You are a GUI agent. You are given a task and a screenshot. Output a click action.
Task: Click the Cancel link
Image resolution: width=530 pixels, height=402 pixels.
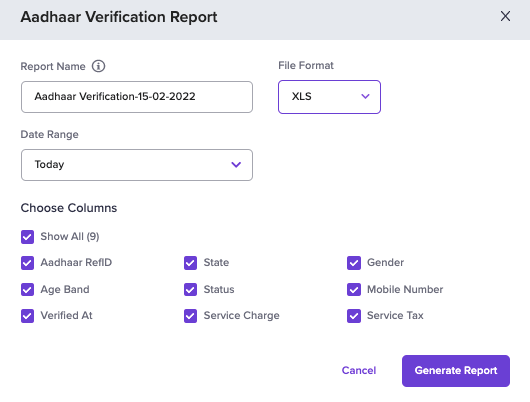click(x=359, y=370)
